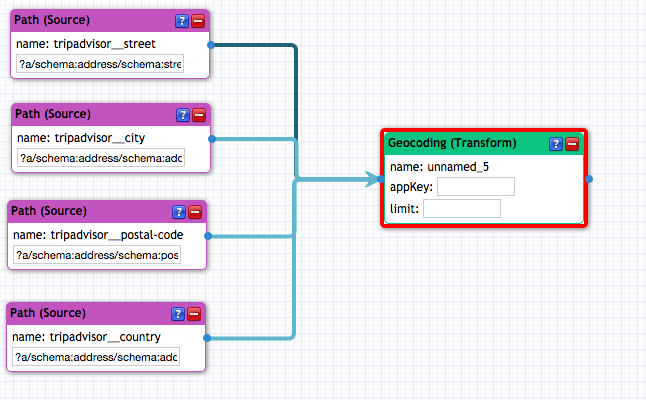This screenshot has width=646, height=400.
Task: Click 'name: tripadvisor__city' label
Action: (81, 138)
